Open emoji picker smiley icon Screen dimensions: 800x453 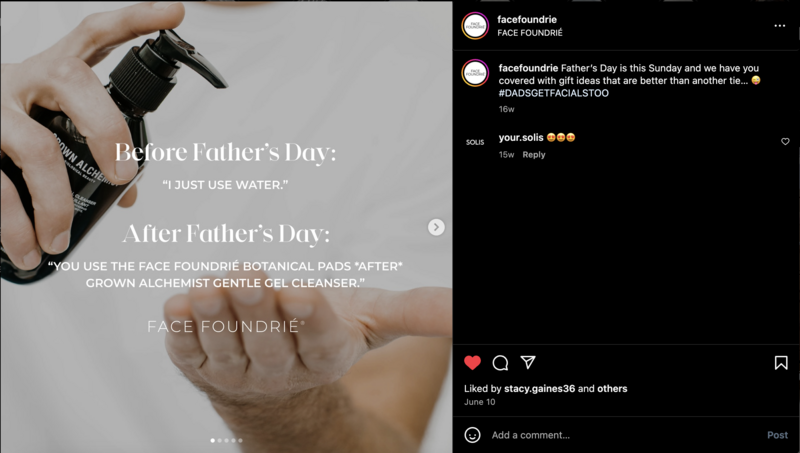click(x=472, y=435)
